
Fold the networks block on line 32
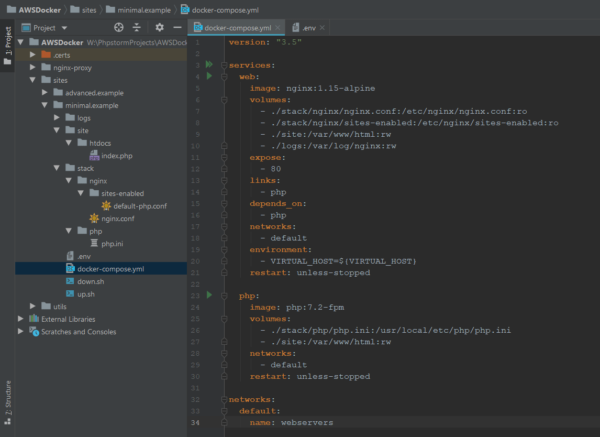(x=224, y=399)
